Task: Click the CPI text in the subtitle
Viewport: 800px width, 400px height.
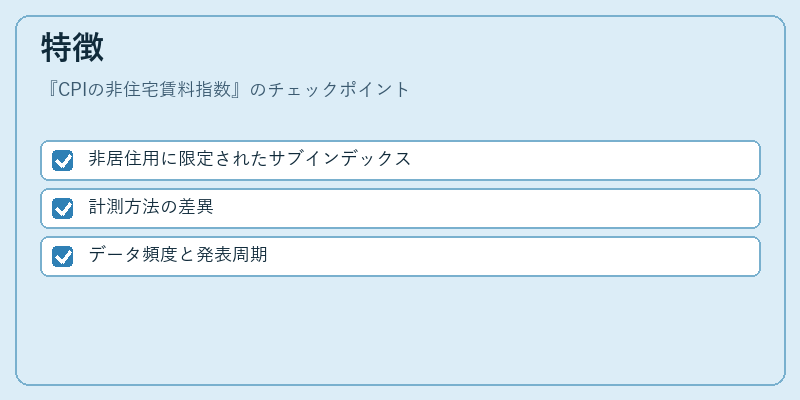Action: click(73, 90)
